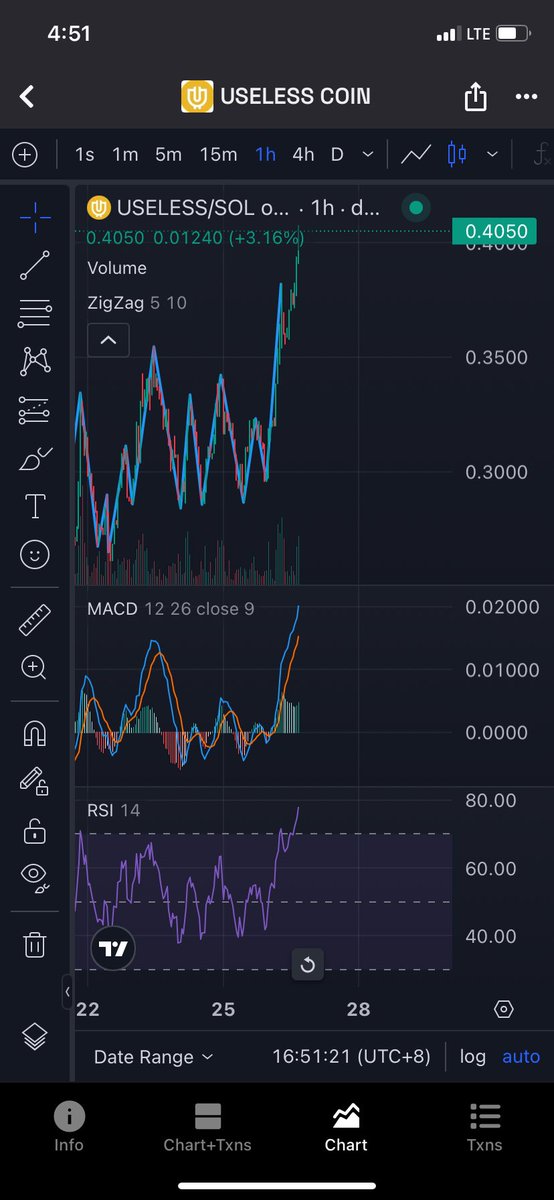Image resolution: width=554 pixels, height=1200 pixels.
Task: Select the 5m timeframe
Action: point(168,154)
